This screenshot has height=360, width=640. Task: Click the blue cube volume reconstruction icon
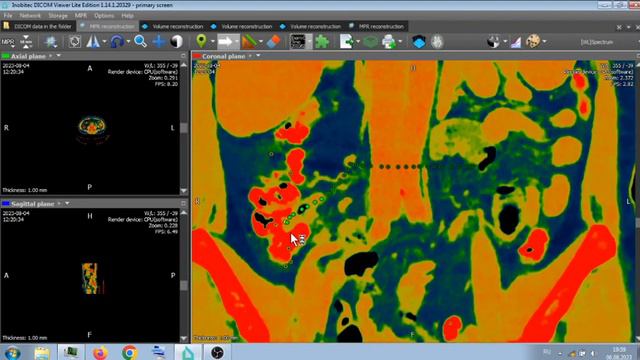[419, 42]
